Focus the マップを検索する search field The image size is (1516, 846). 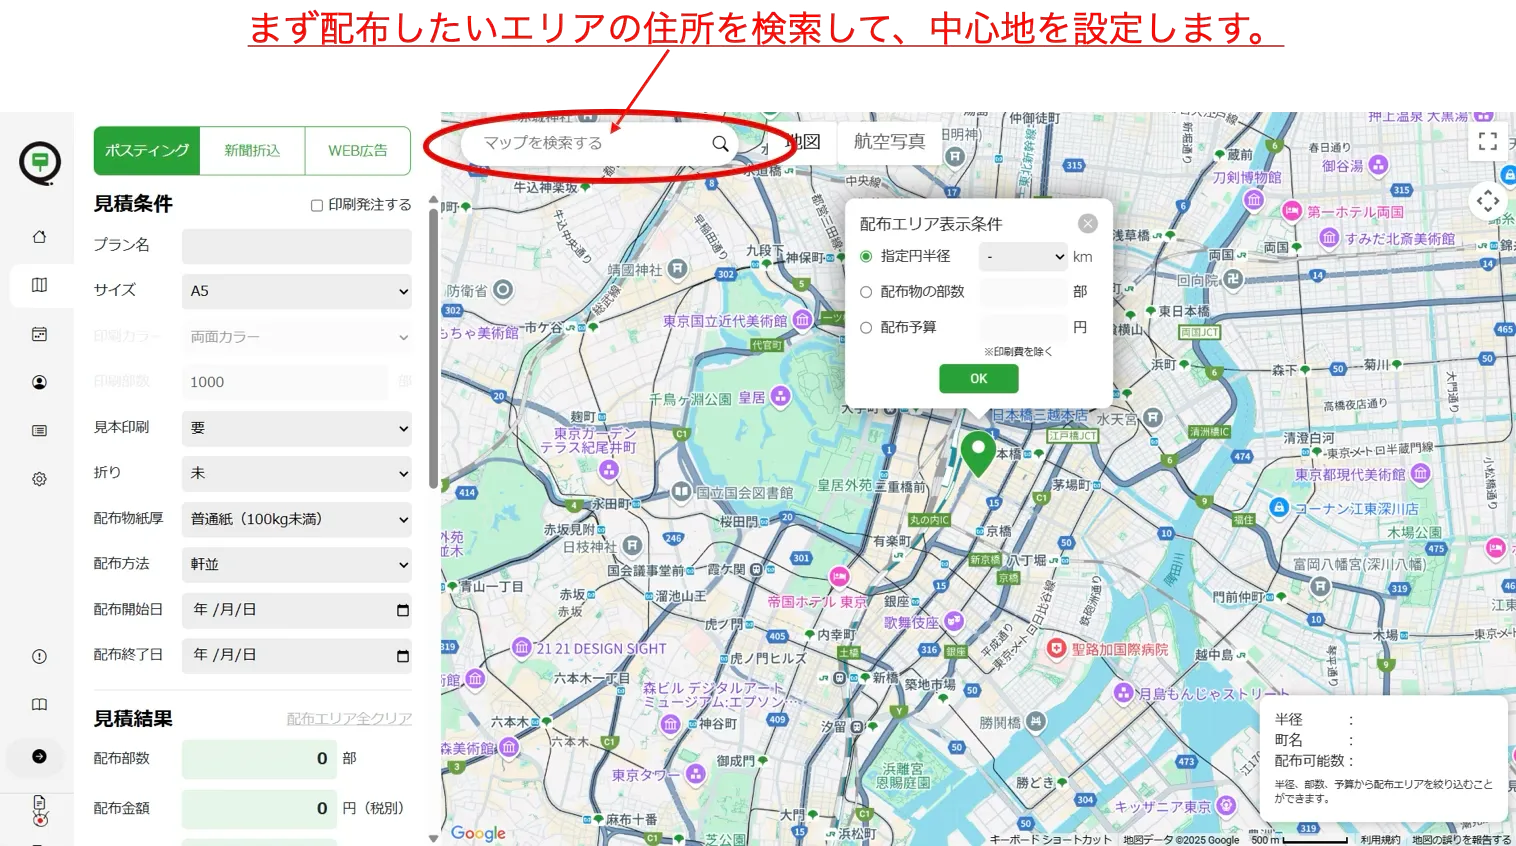[x=590, y=143]
